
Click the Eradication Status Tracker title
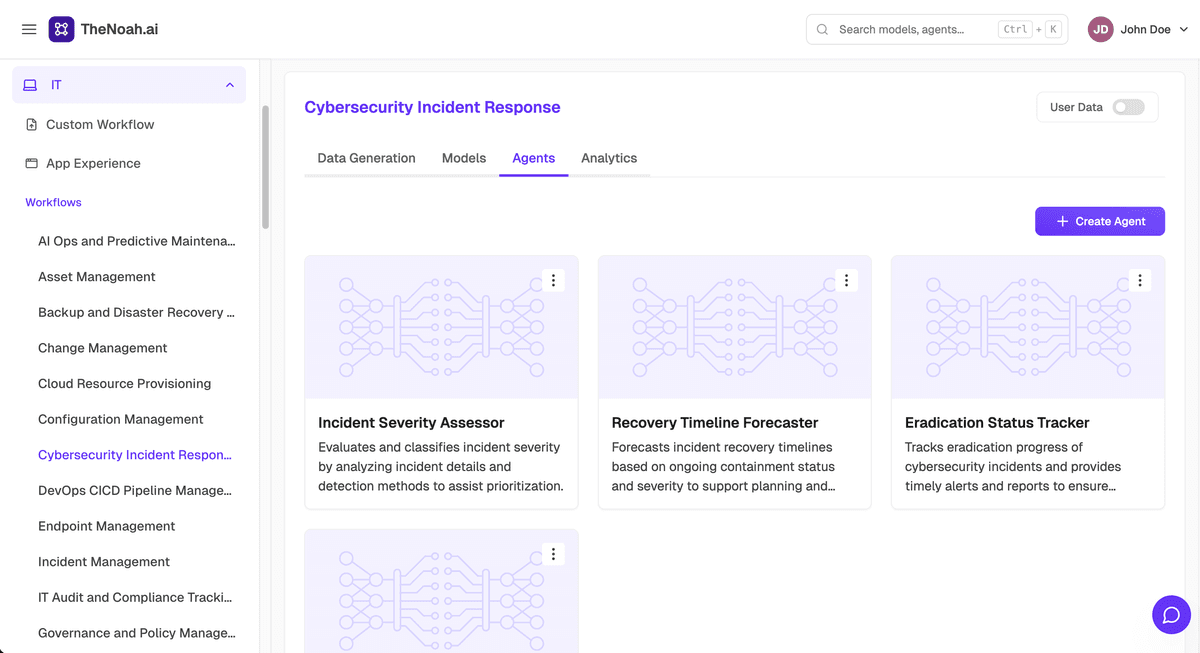point(997,423)
